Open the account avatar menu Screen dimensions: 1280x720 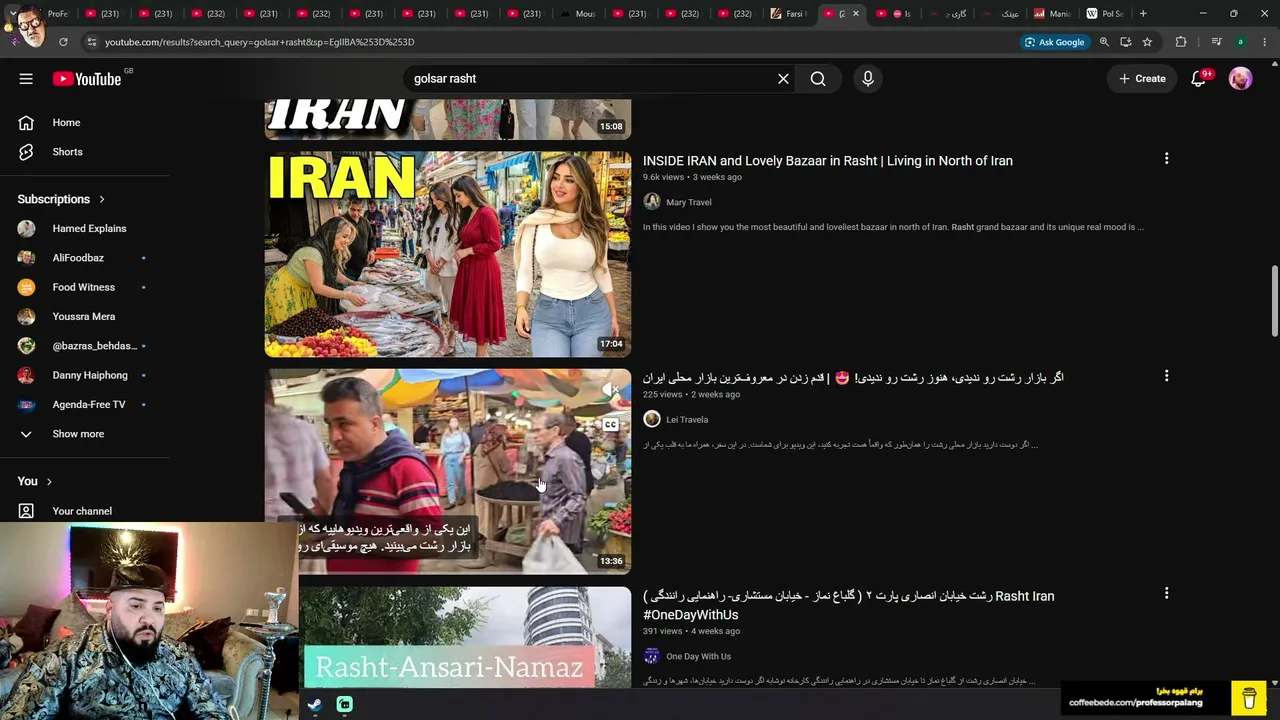[1241, 79]
